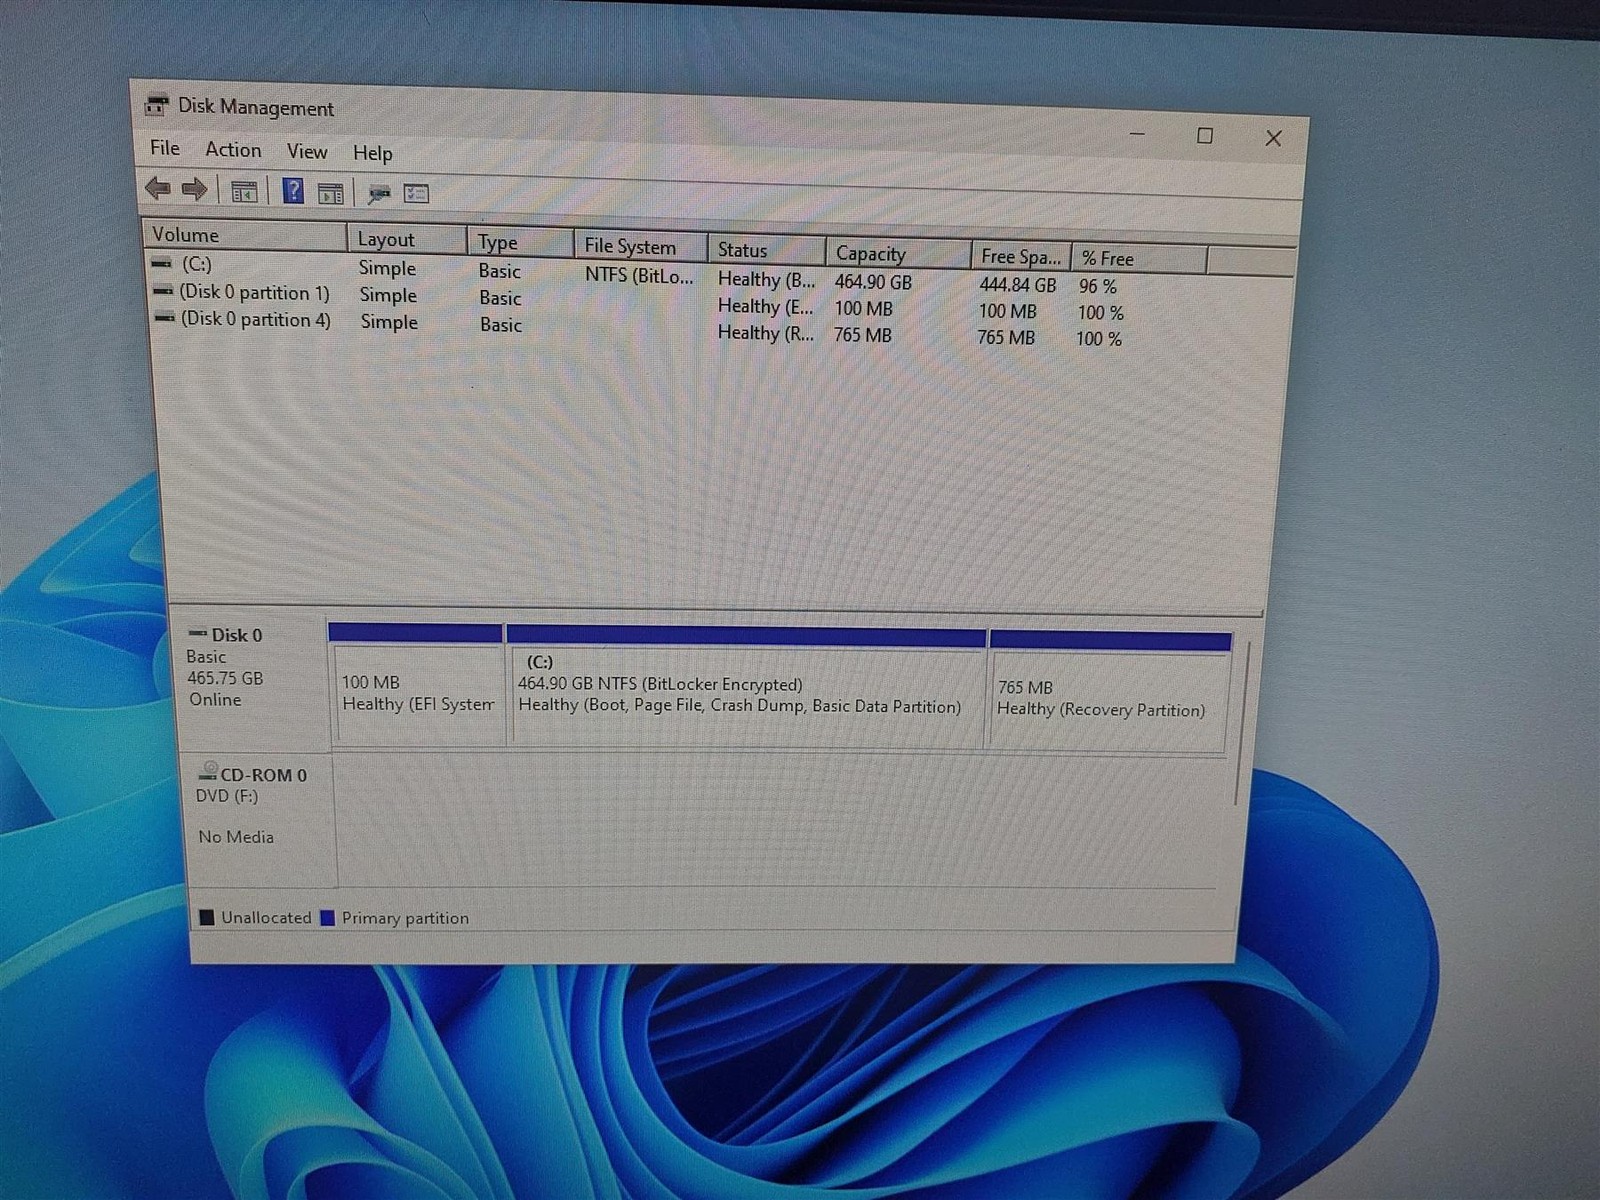Click the 96 % free cell
The width and height of the screenshot is (1600, 1200).
click(1098, 286)
